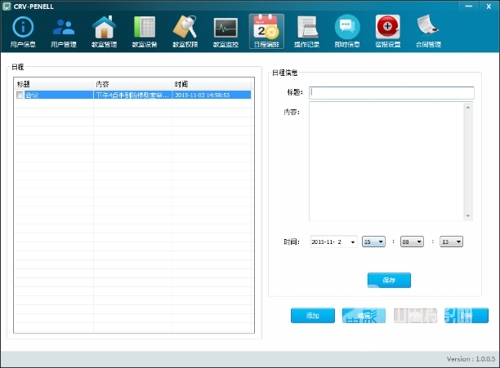Open classroom monitoring with the waveform screen icon

(226, 32)
